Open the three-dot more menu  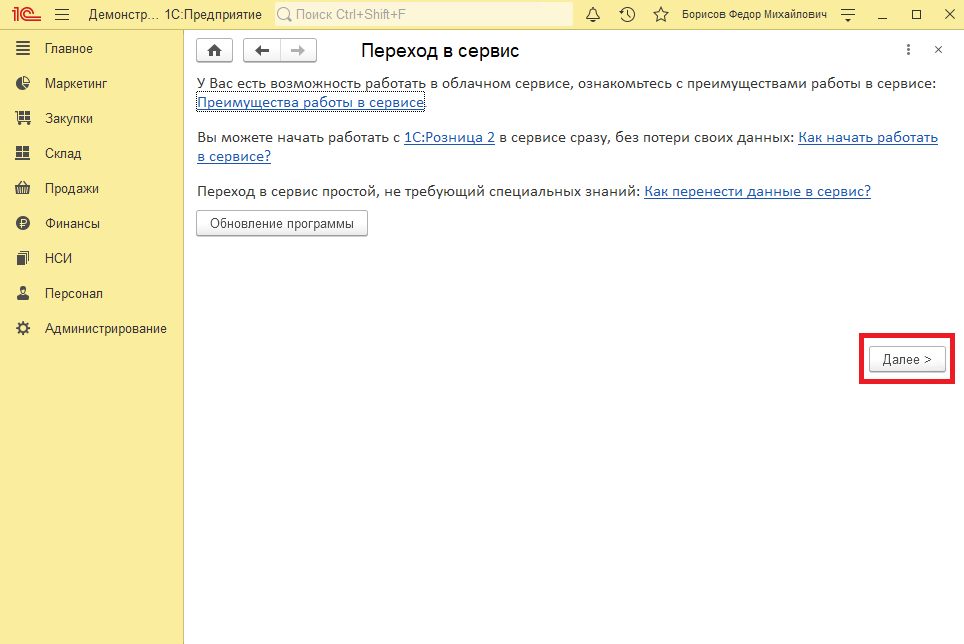pos(908,50)
